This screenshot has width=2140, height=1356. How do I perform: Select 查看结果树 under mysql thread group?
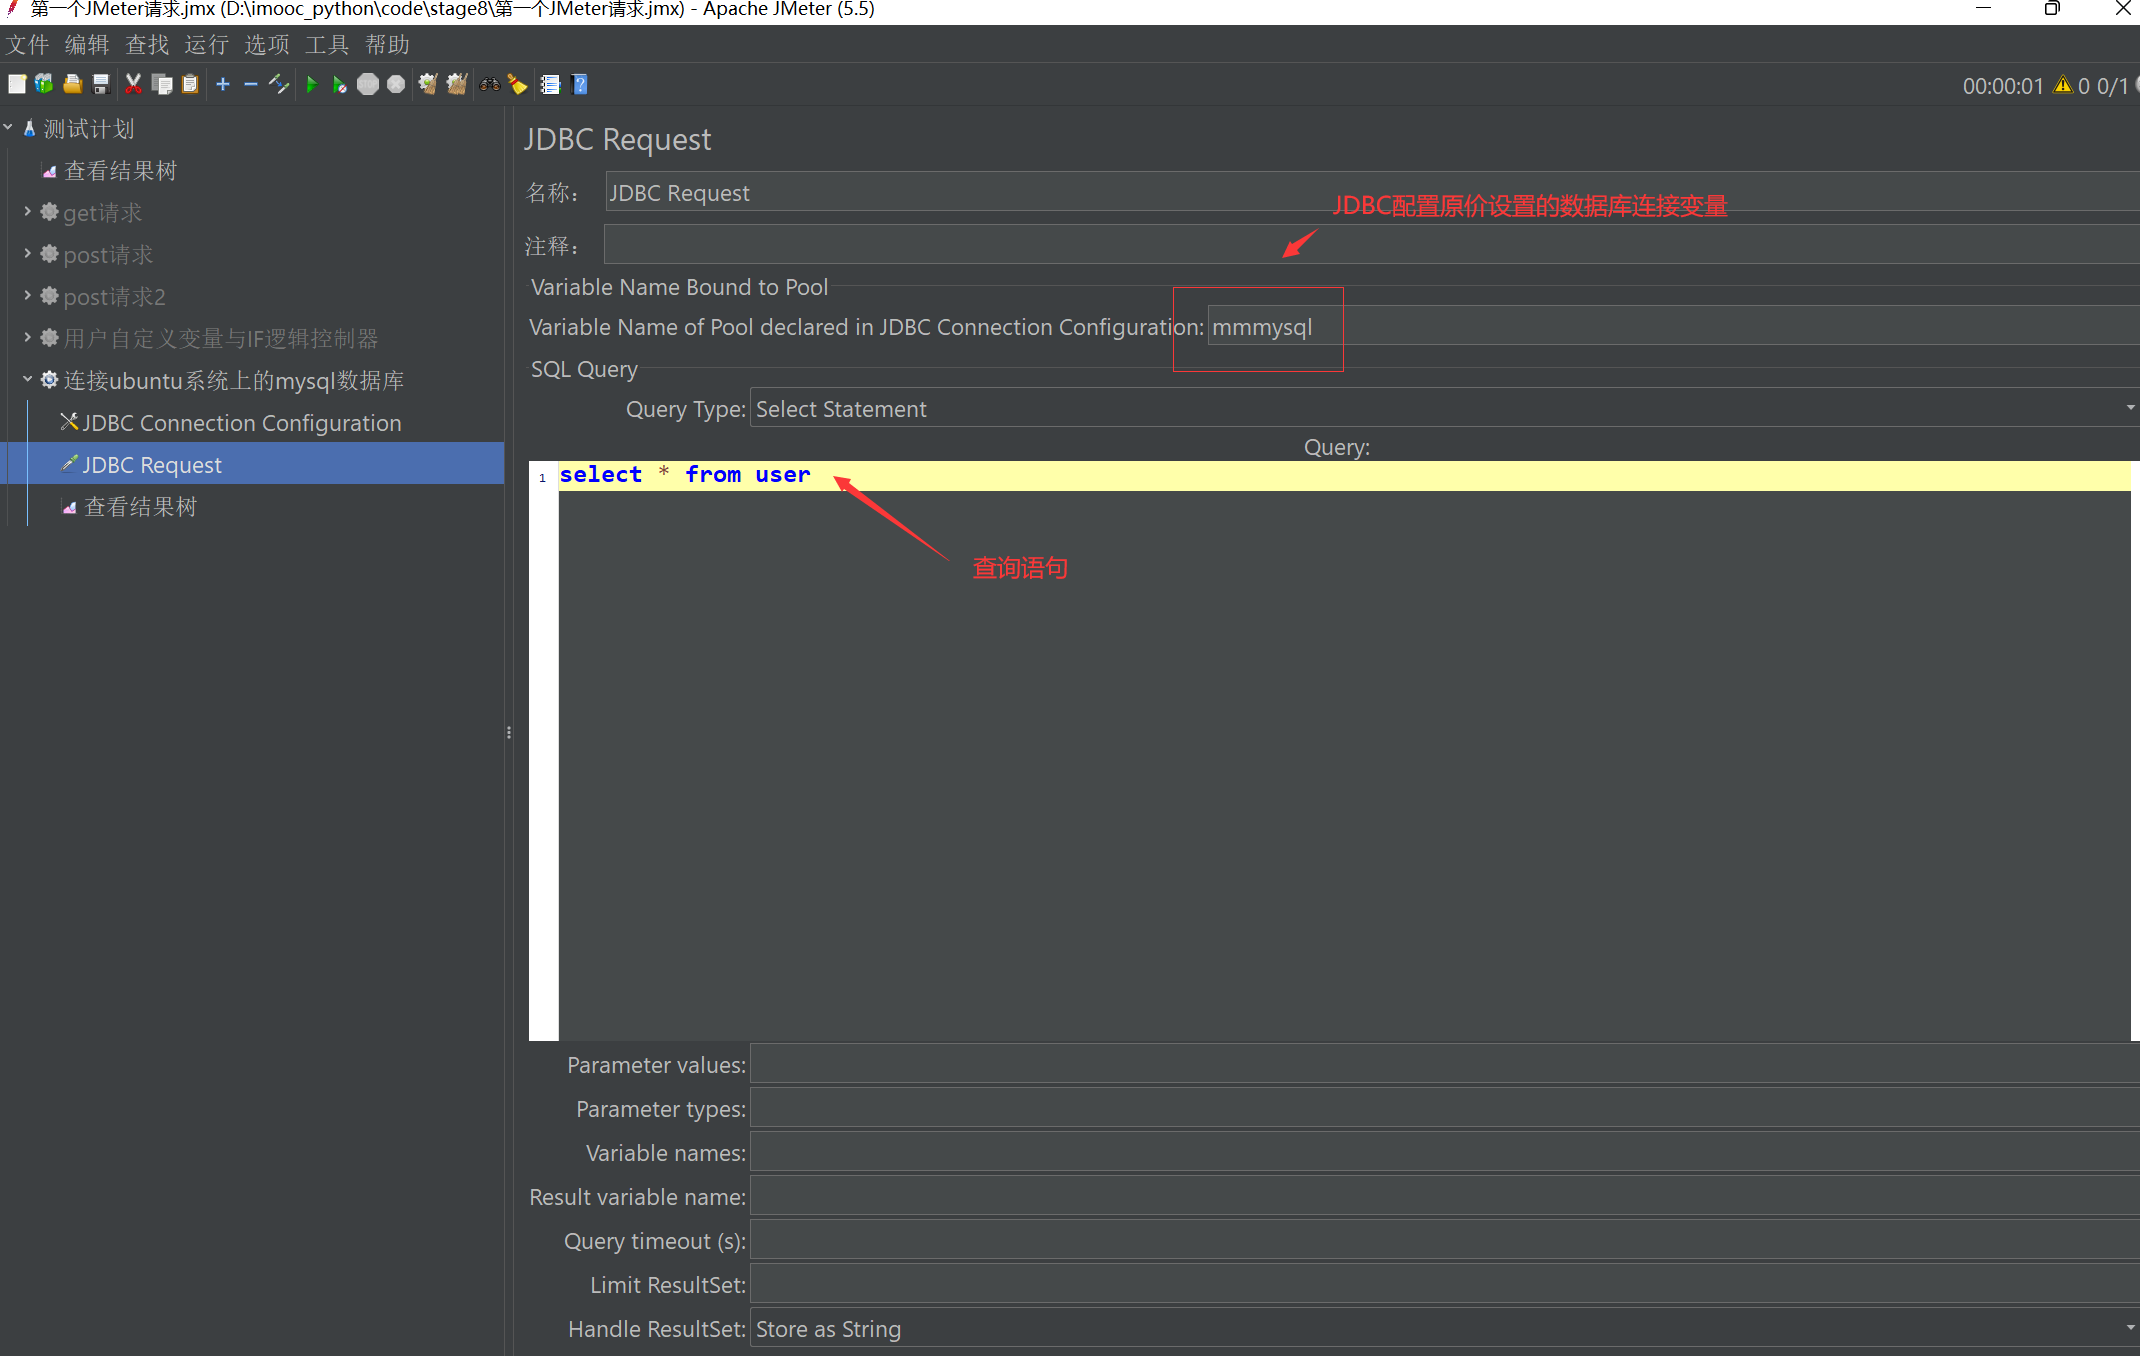pos(140,507)
